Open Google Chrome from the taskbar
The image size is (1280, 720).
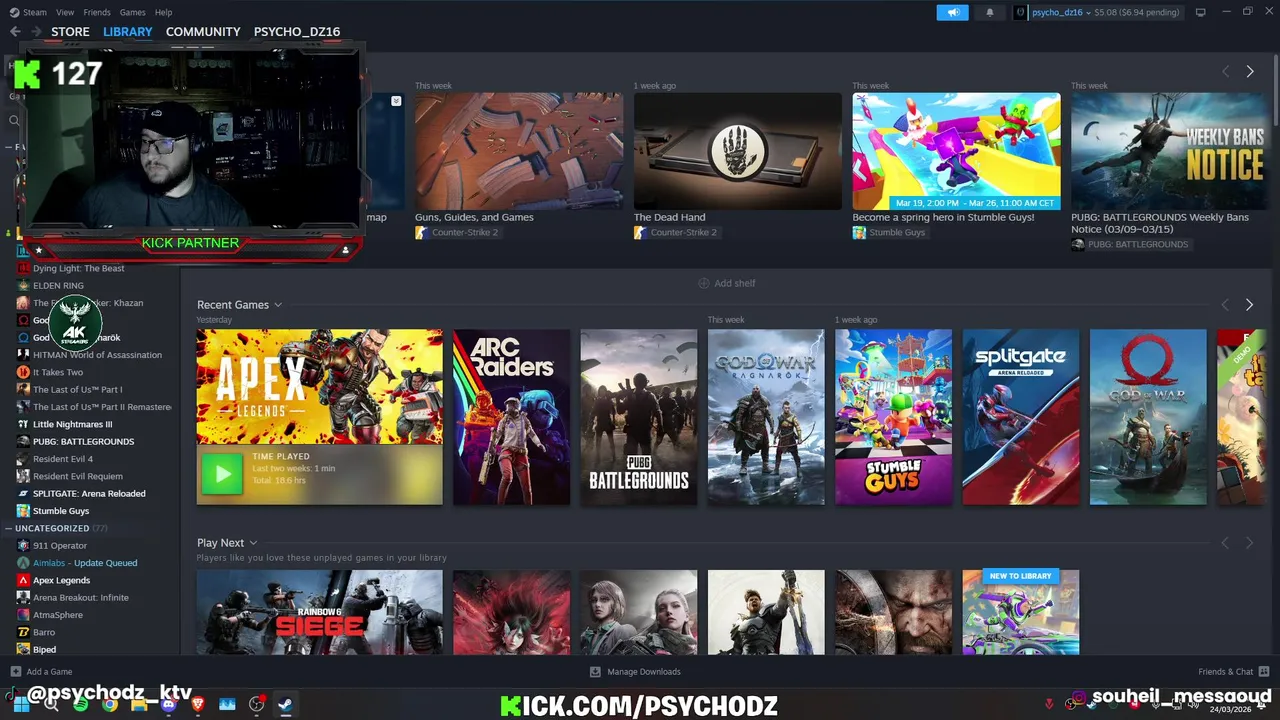point(110,704)
